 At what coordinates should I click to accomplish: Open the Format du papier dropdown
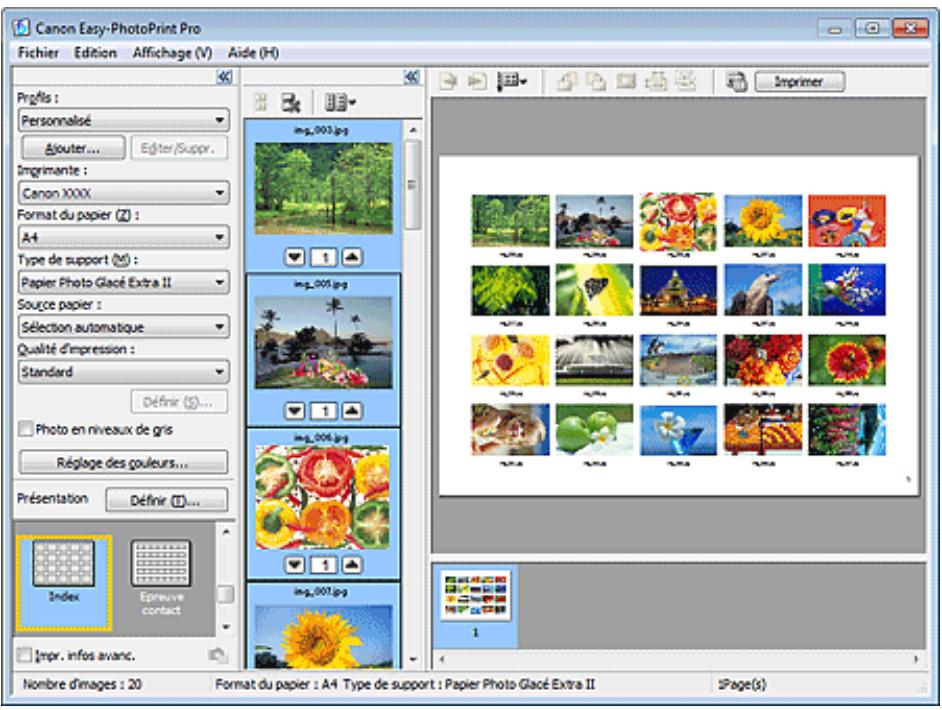coord(124,237)
